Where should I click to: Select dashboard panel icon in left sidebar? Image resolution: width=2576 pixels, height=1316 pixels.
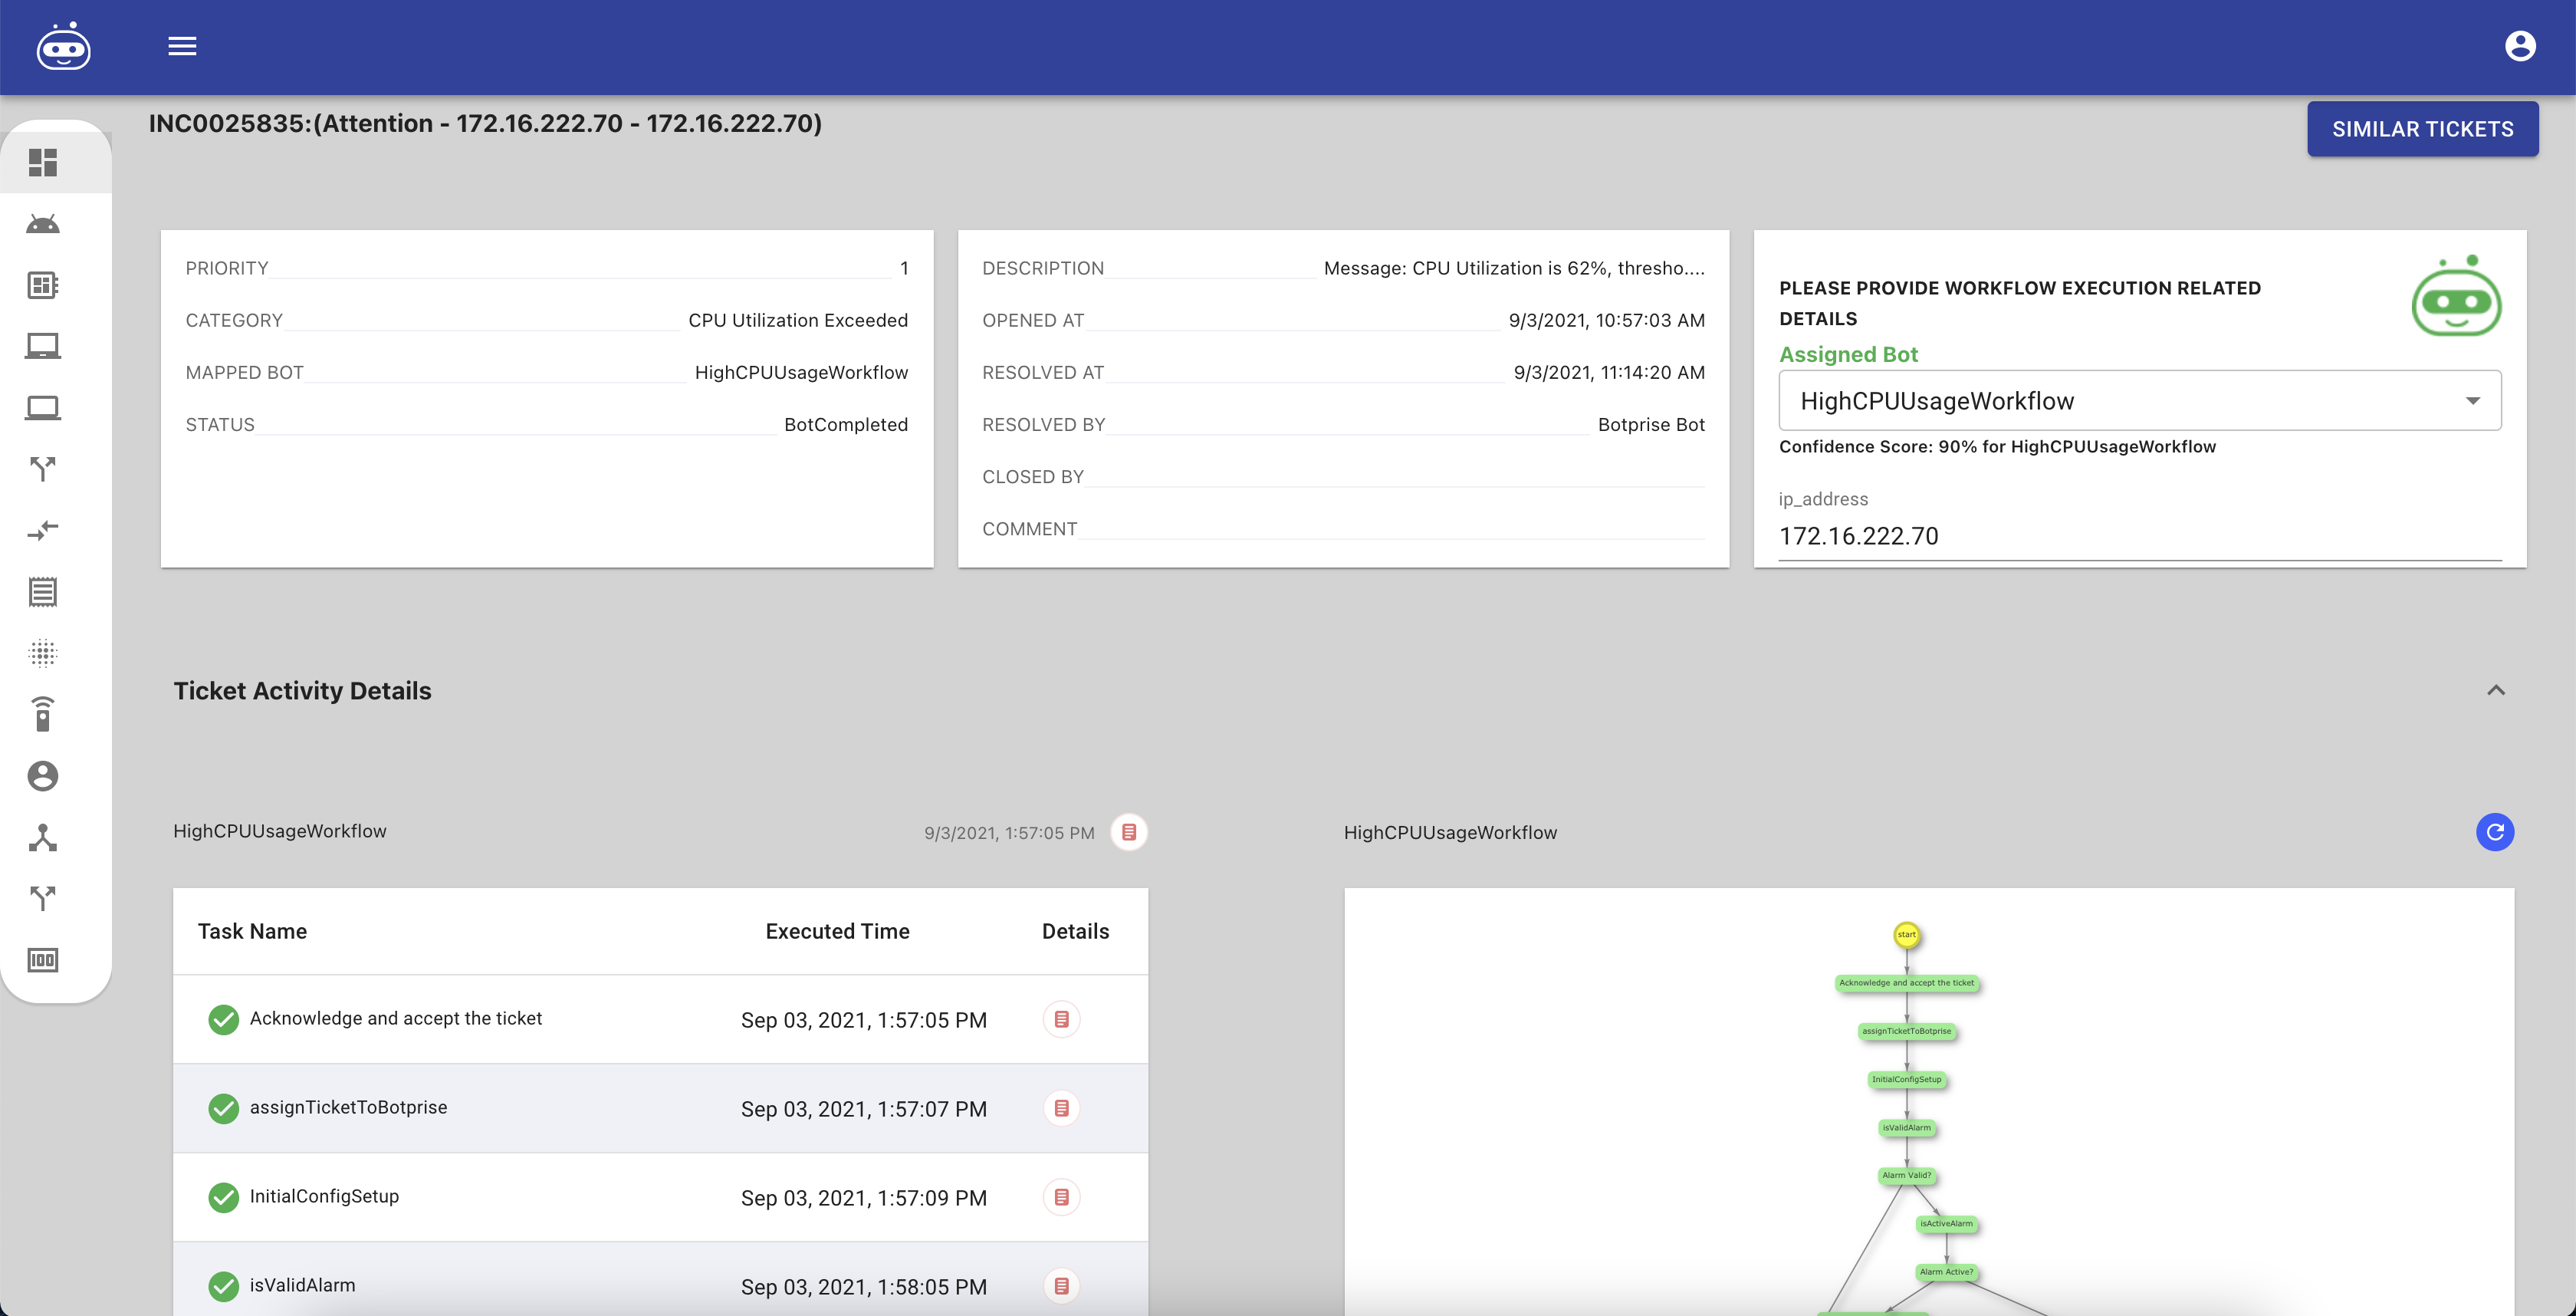coord(42,163)
